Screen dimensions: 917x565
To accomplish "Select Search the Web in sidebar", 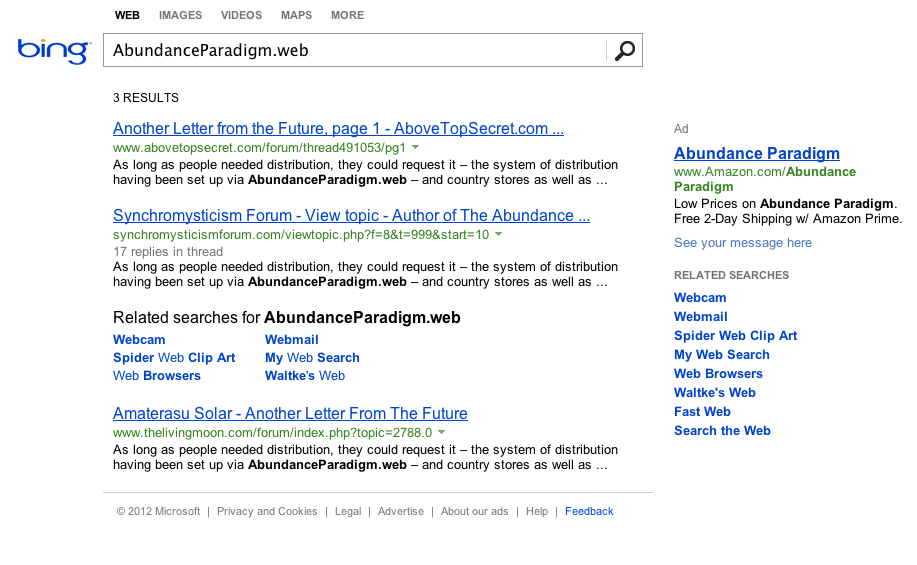I will (x=722, y=431).
